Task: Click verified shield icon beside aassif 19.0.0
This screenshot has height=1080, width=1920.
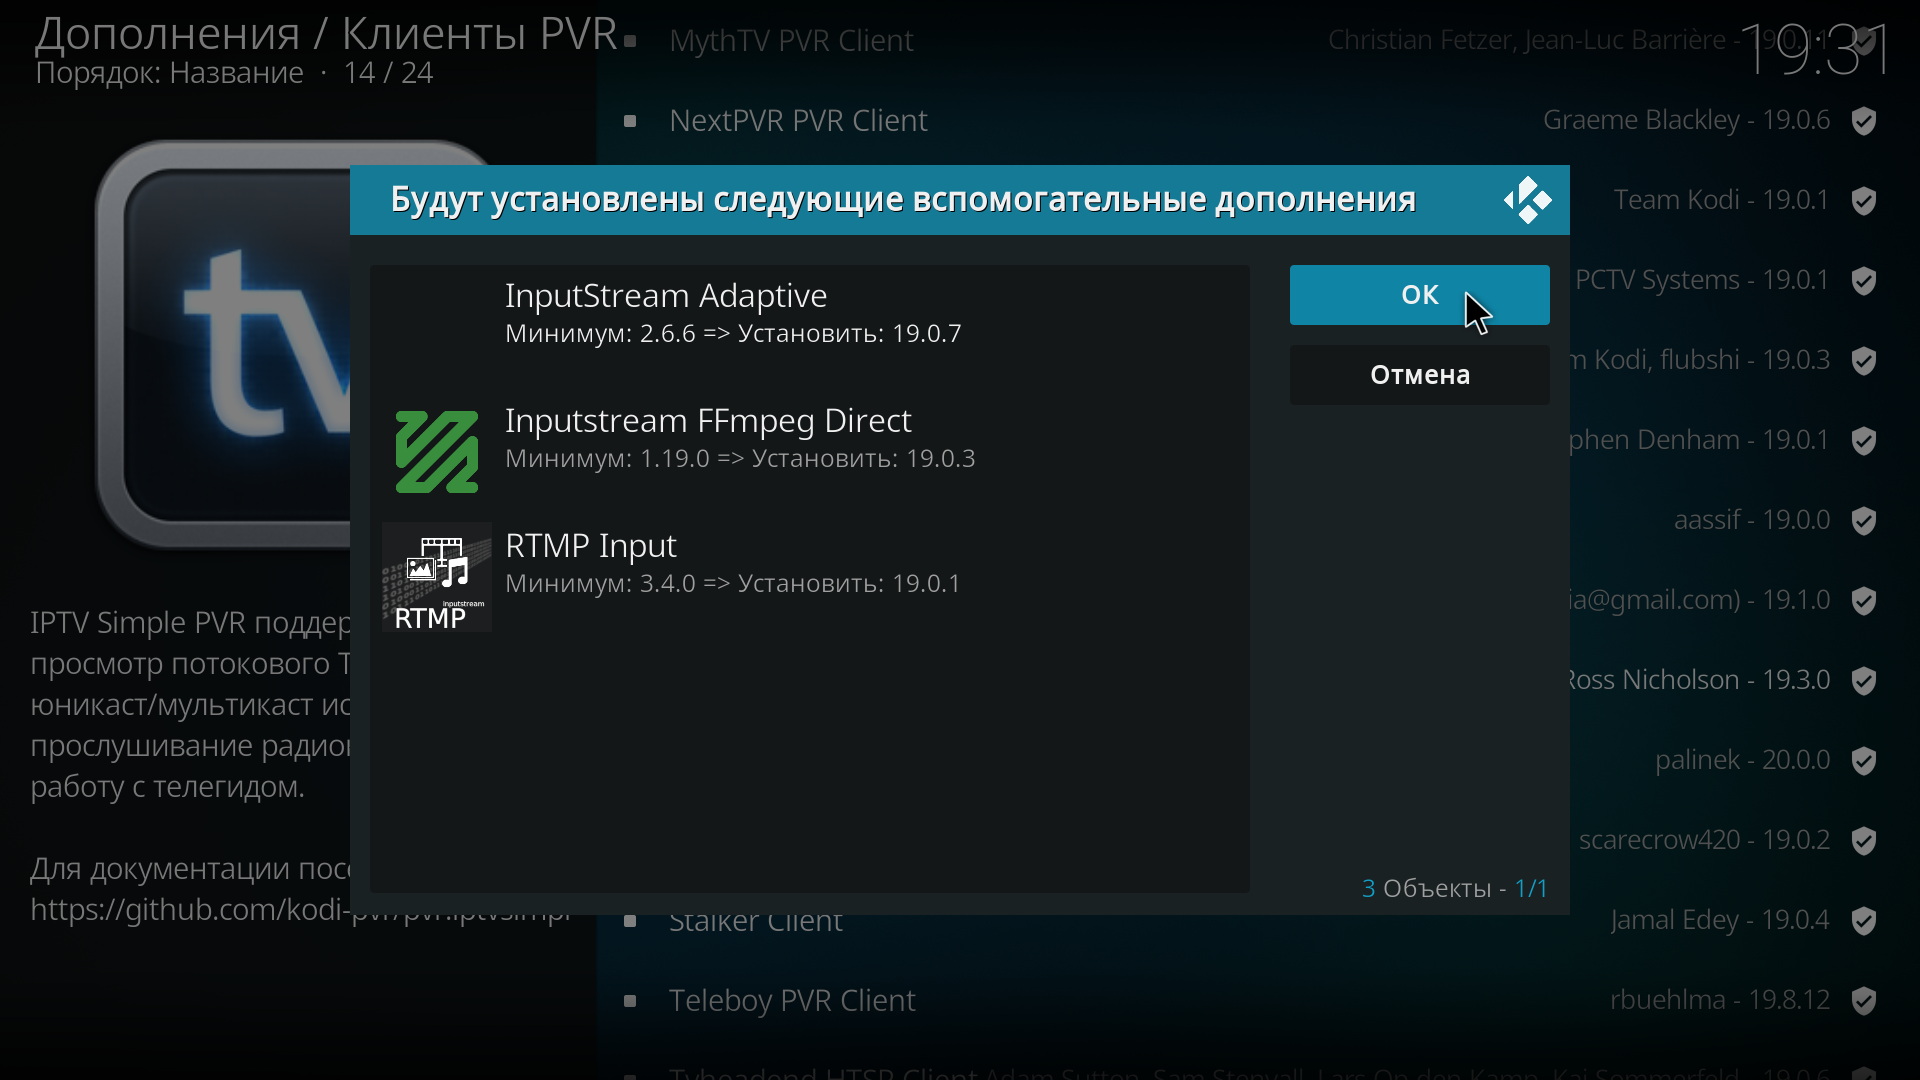Action: pos(1863,521)
